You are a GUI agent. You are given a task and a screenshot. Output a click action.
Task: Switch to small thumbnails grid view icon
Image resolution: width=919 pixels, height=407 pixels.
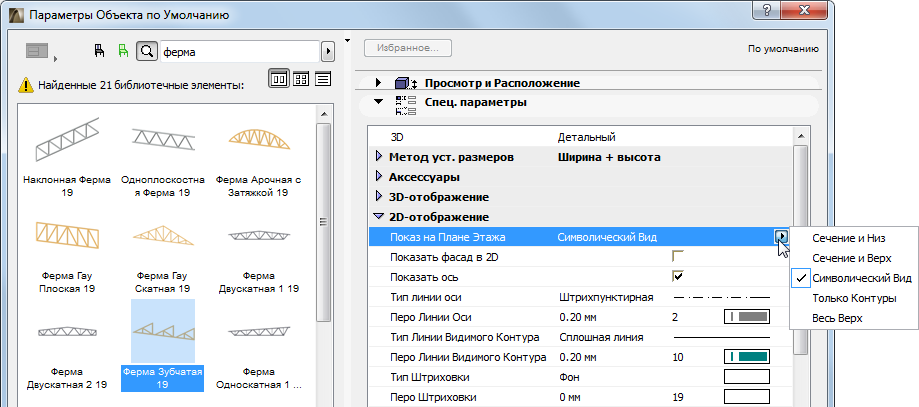tap(300, 79)
